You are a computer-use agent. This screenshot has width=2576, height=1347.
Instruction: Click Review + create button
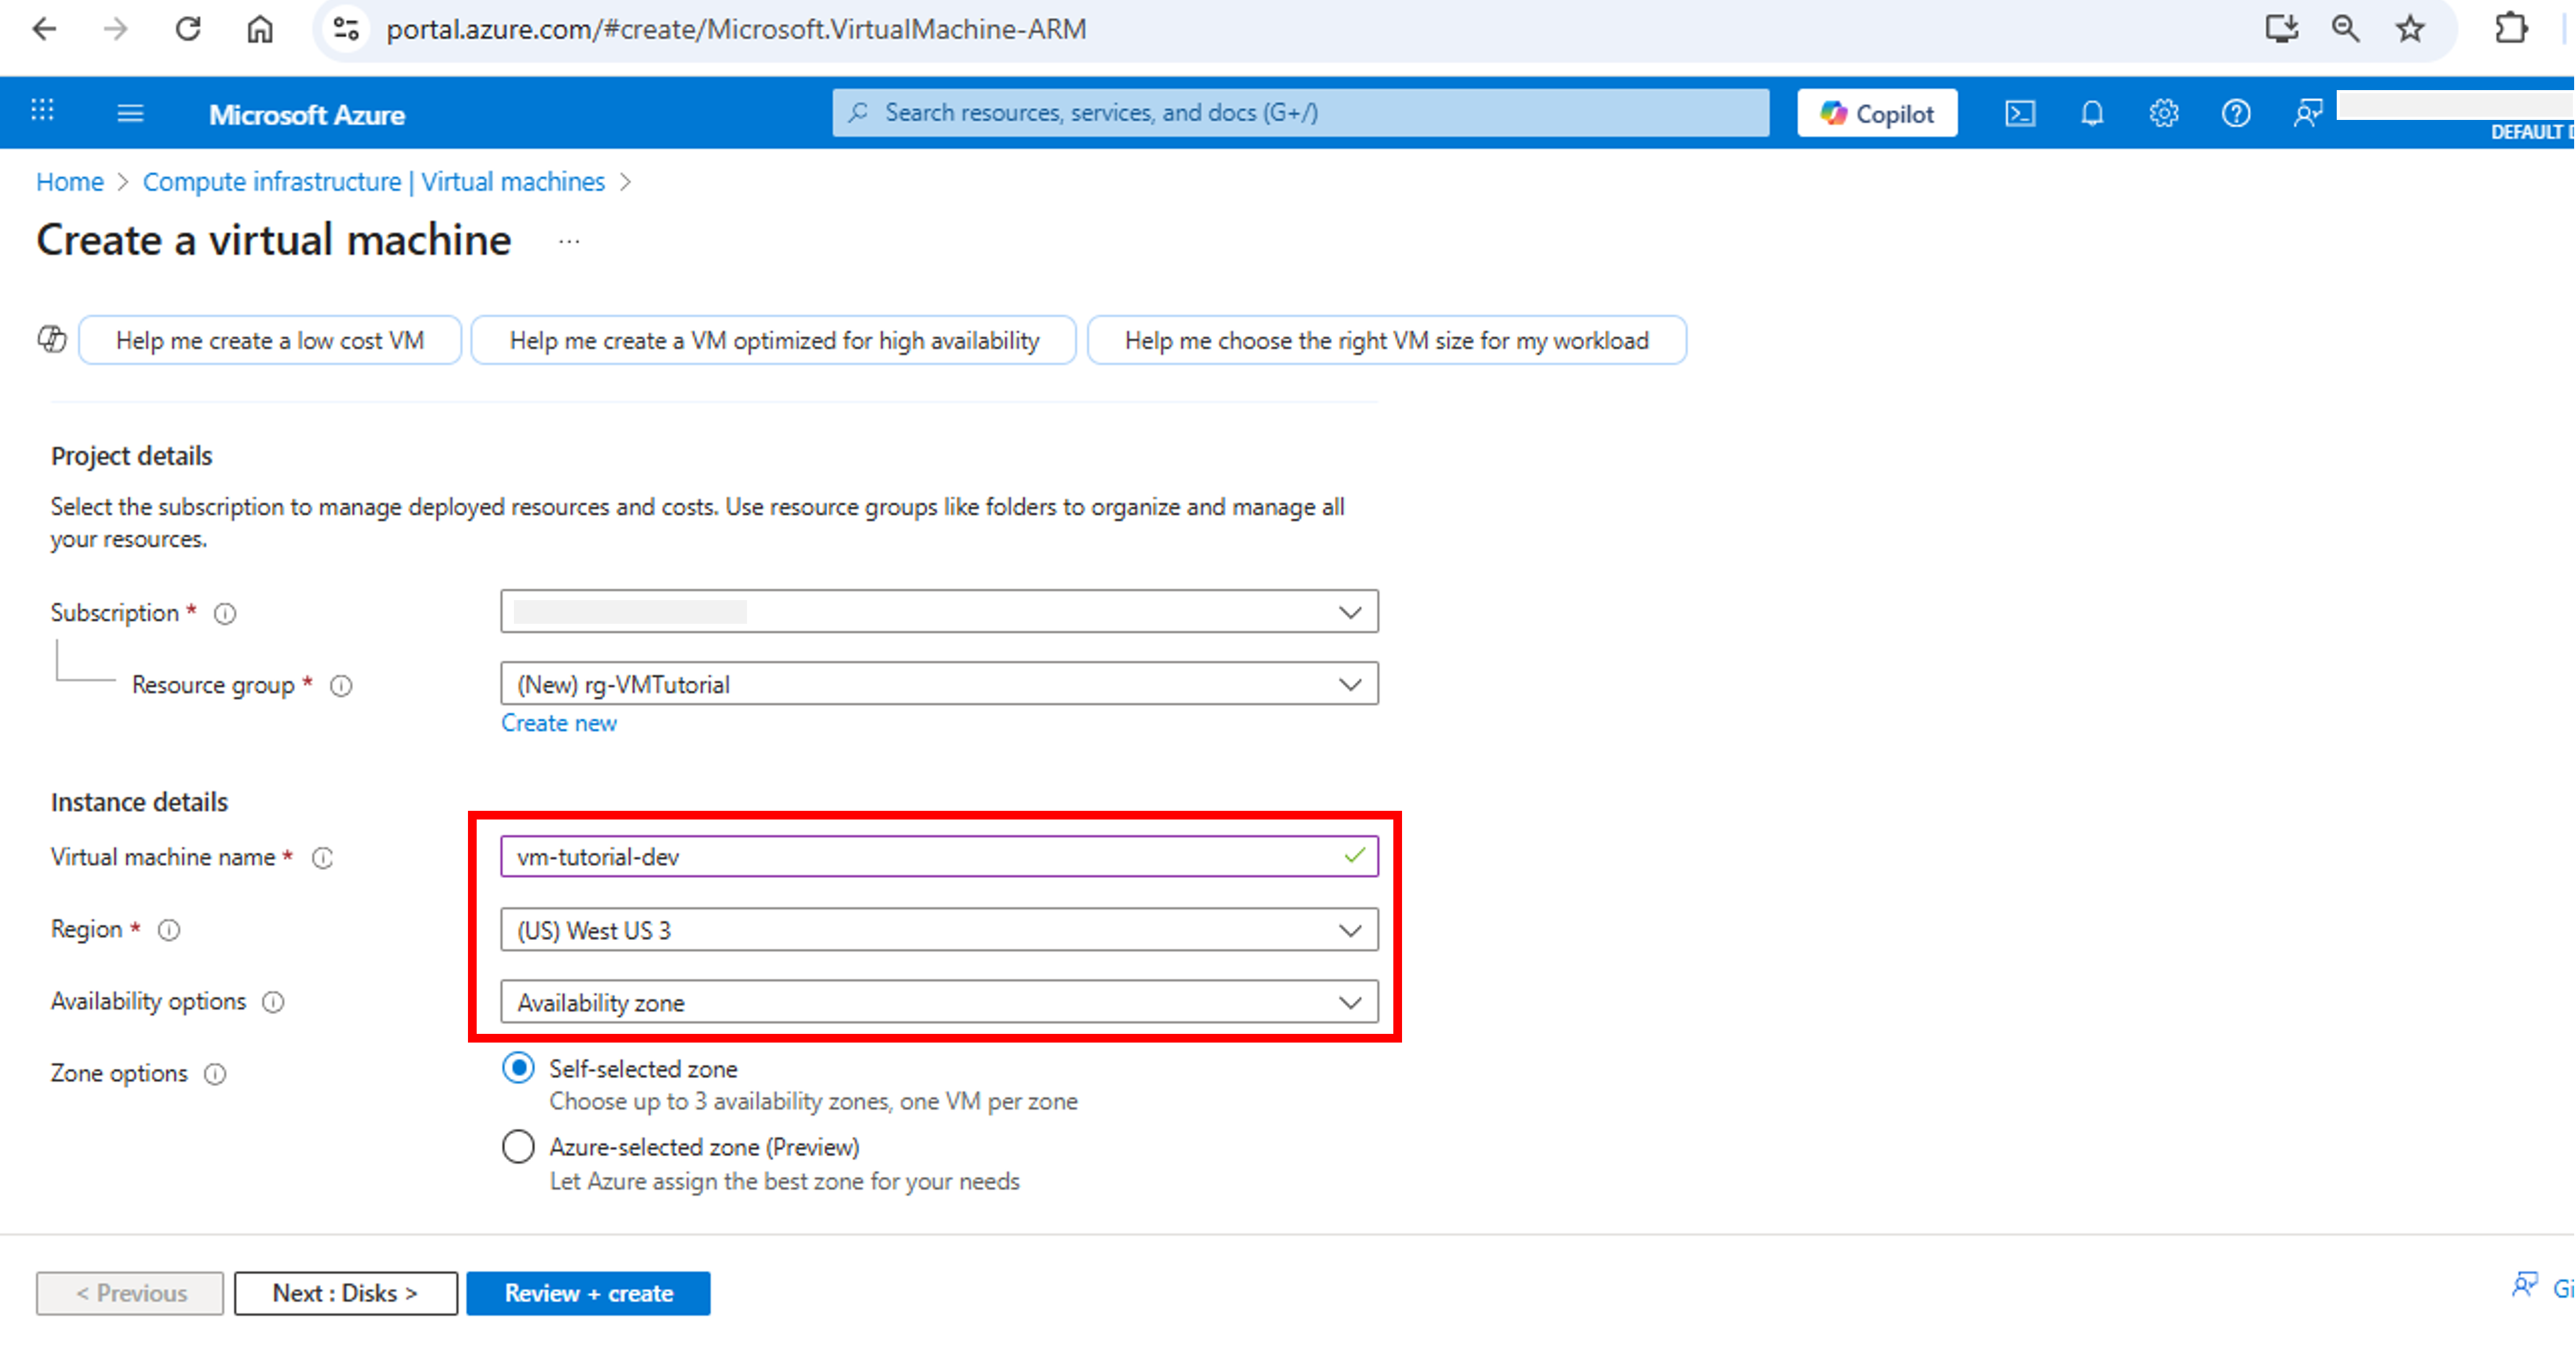(588, 1292)
